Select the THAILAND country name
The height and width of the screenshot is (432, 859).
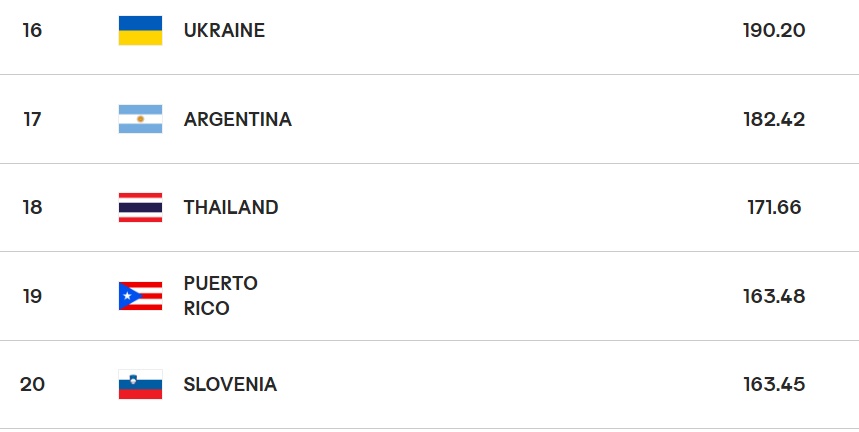click(231, 208)
